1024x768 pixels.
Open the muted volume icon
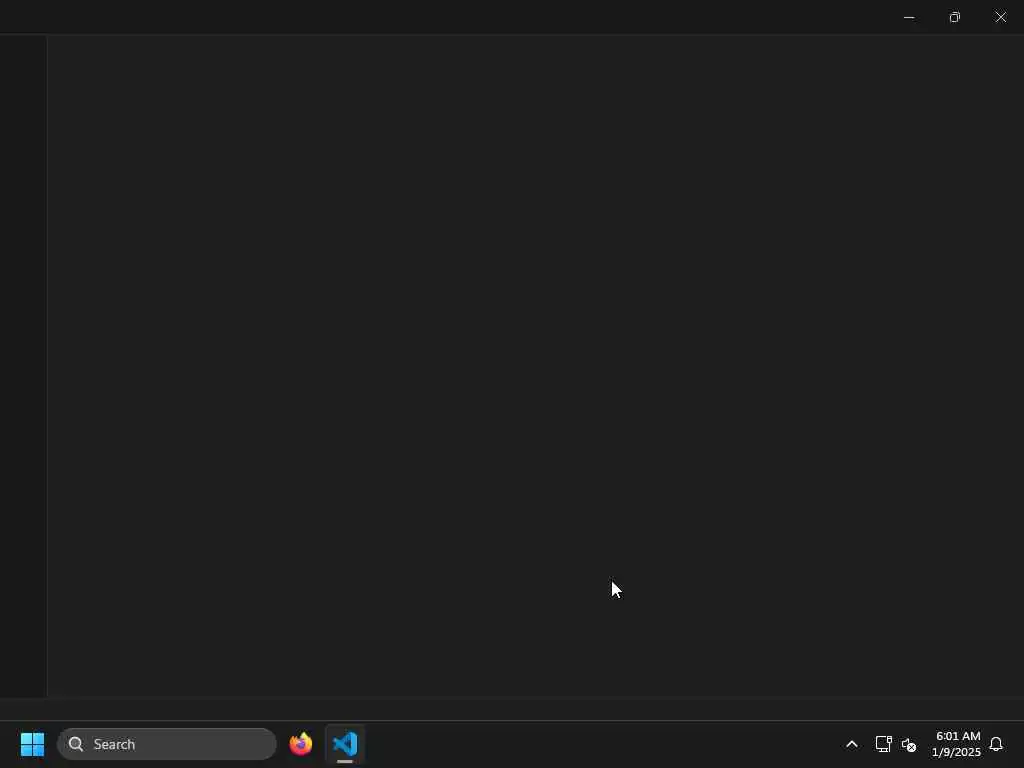pyautogui.click(x=908, y=744)
